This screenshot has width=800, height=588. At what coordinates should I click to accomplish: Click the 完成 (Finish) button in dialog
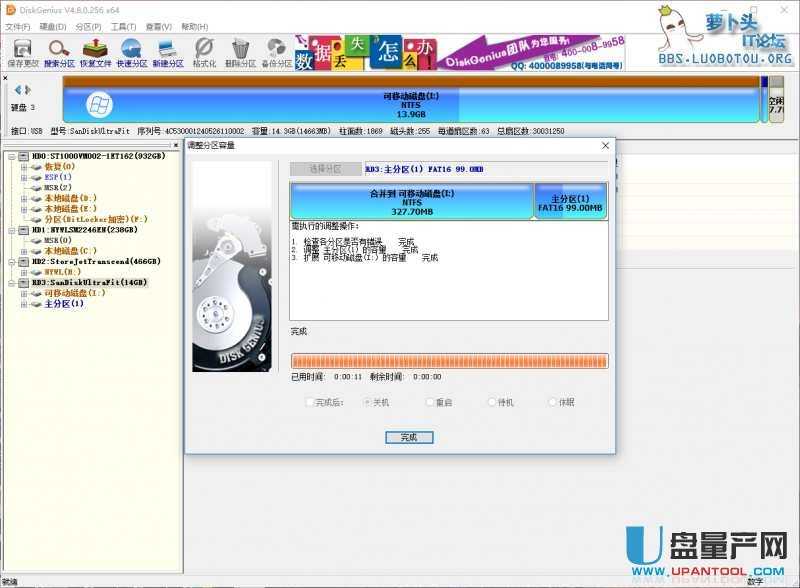[x=408, y=437]
